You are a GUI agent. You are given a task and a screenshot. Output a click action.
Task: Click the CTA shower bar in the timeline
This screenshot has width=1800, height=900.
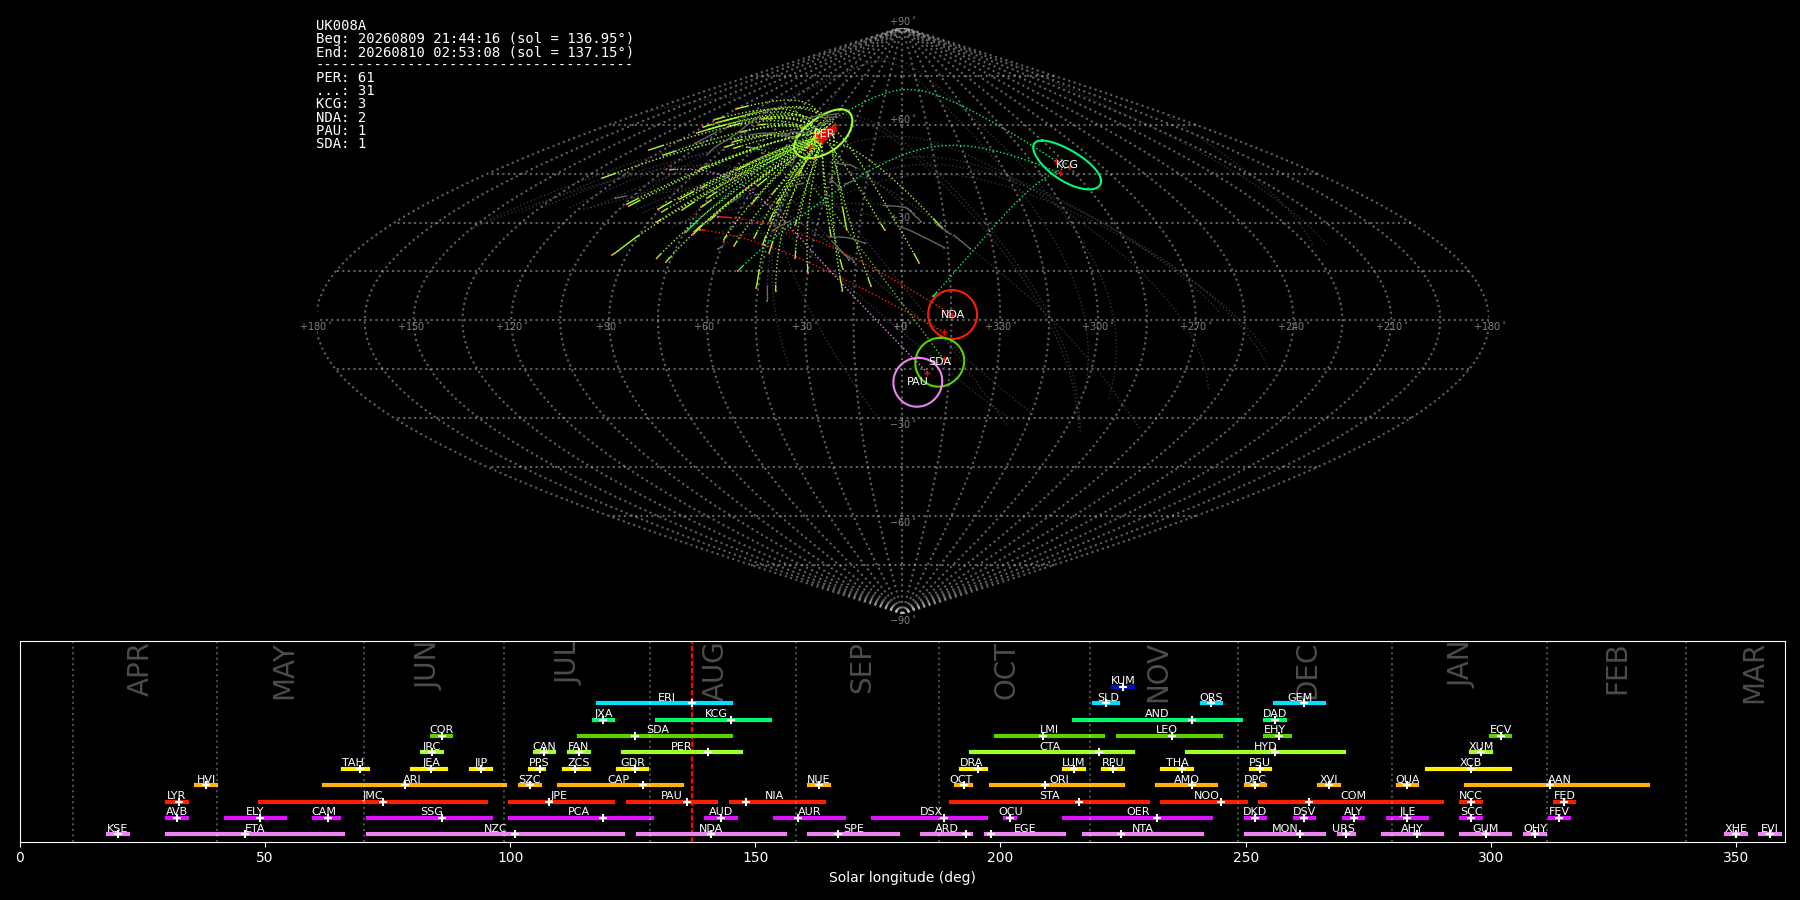[x=1052, y=752]
